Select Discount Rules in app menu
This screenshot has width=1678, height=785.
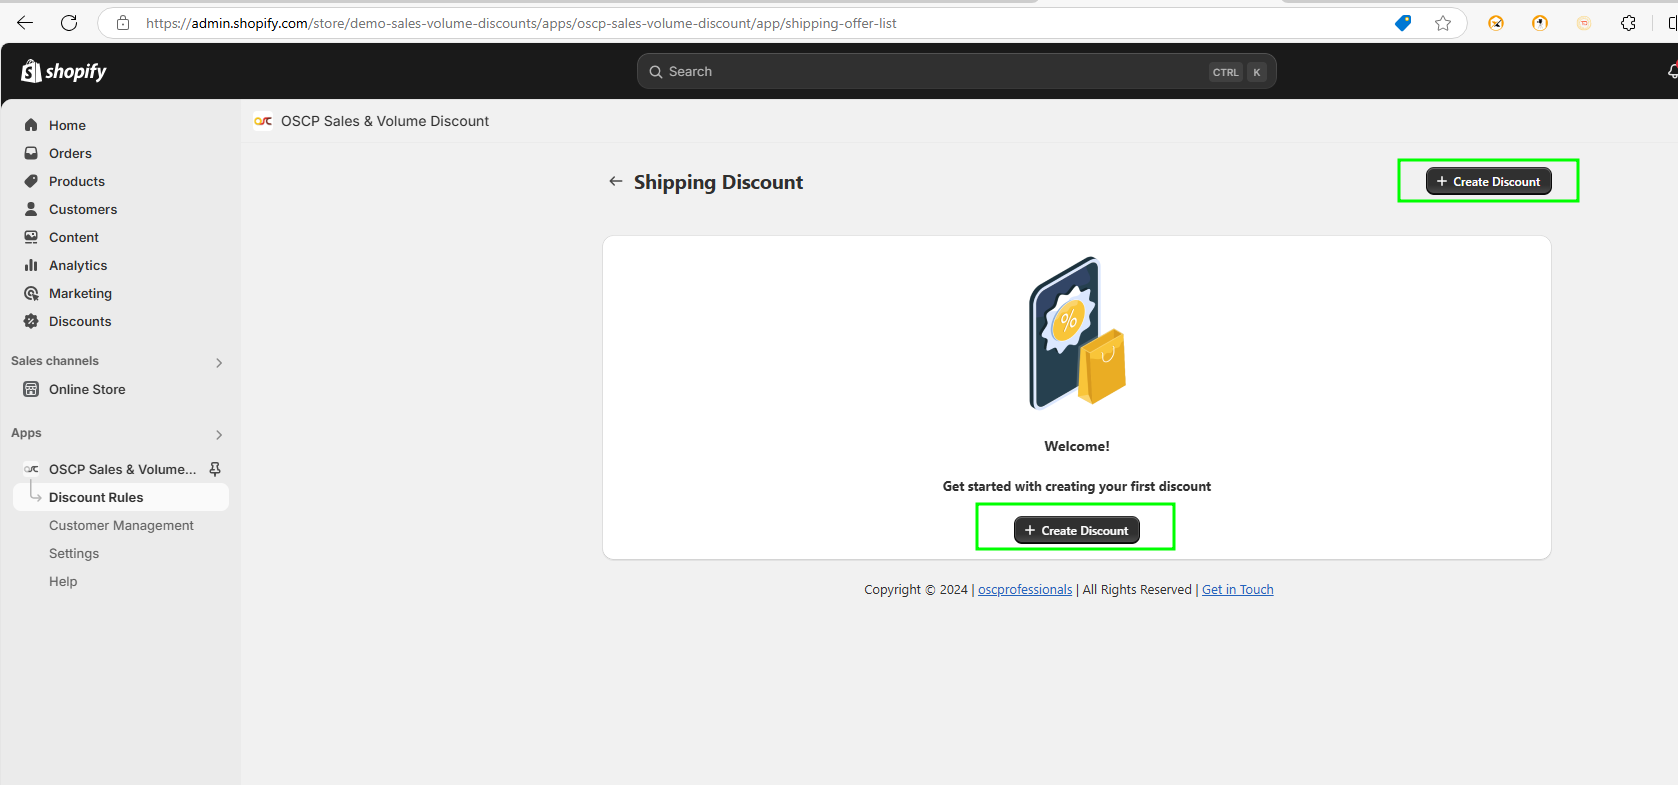[96, 497]
